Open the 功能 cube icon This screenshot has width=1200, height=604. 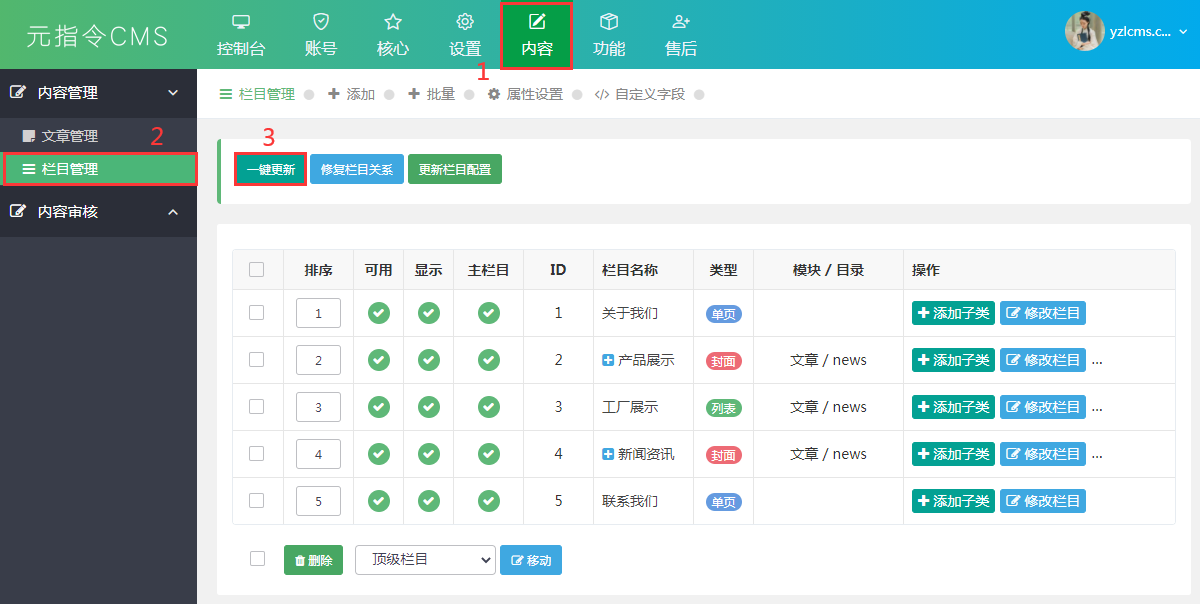609,21
